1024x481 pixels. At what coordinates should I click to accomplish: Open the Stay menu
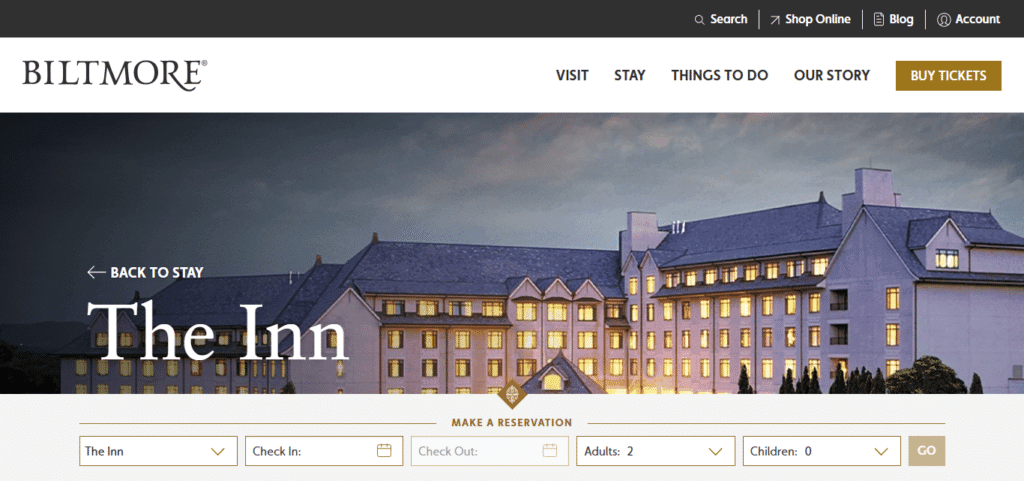point(630,75)
